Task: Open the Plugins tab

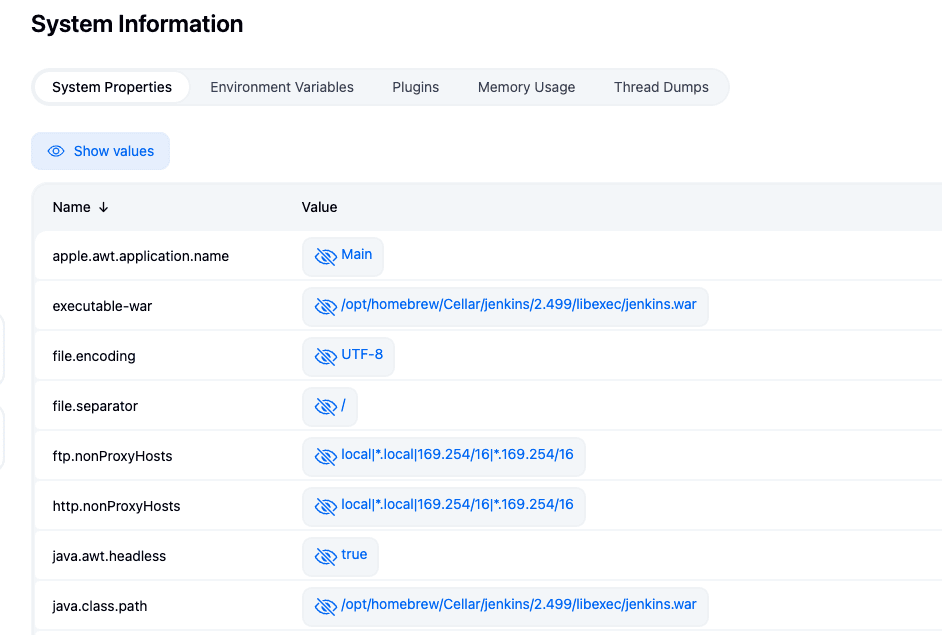Action: pyautogui.click(x=415, y=87)
